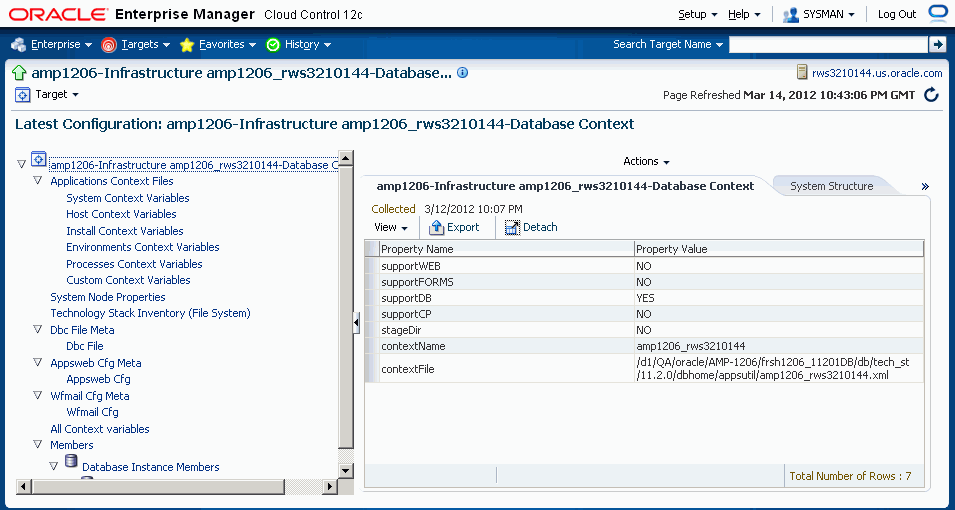The image size is (955, 510).
Task: Select the Appsweb Cfg tree item
Action: tap(98, 379)
